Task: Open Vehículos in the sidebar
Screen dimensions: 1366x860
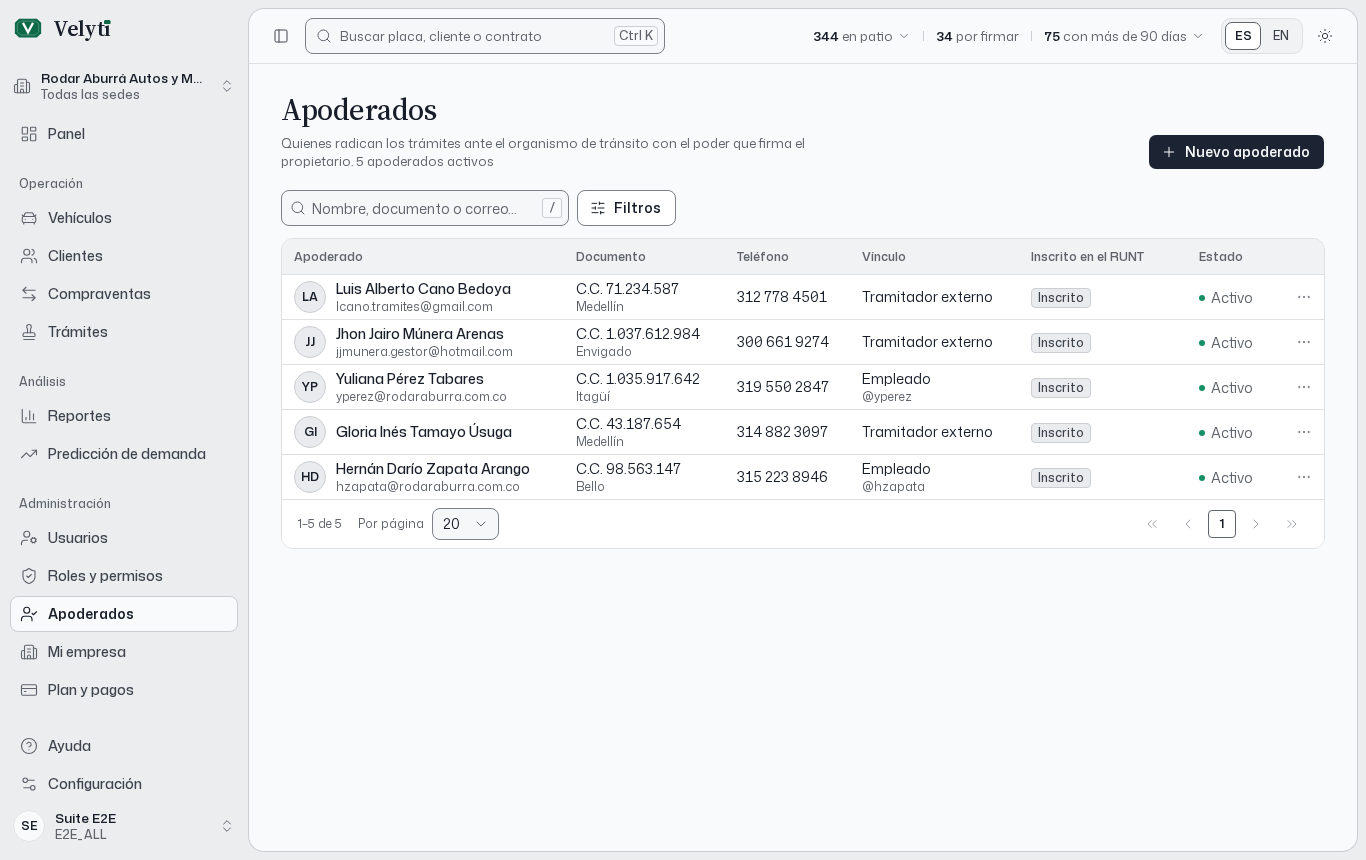Action: click(124, 218)
